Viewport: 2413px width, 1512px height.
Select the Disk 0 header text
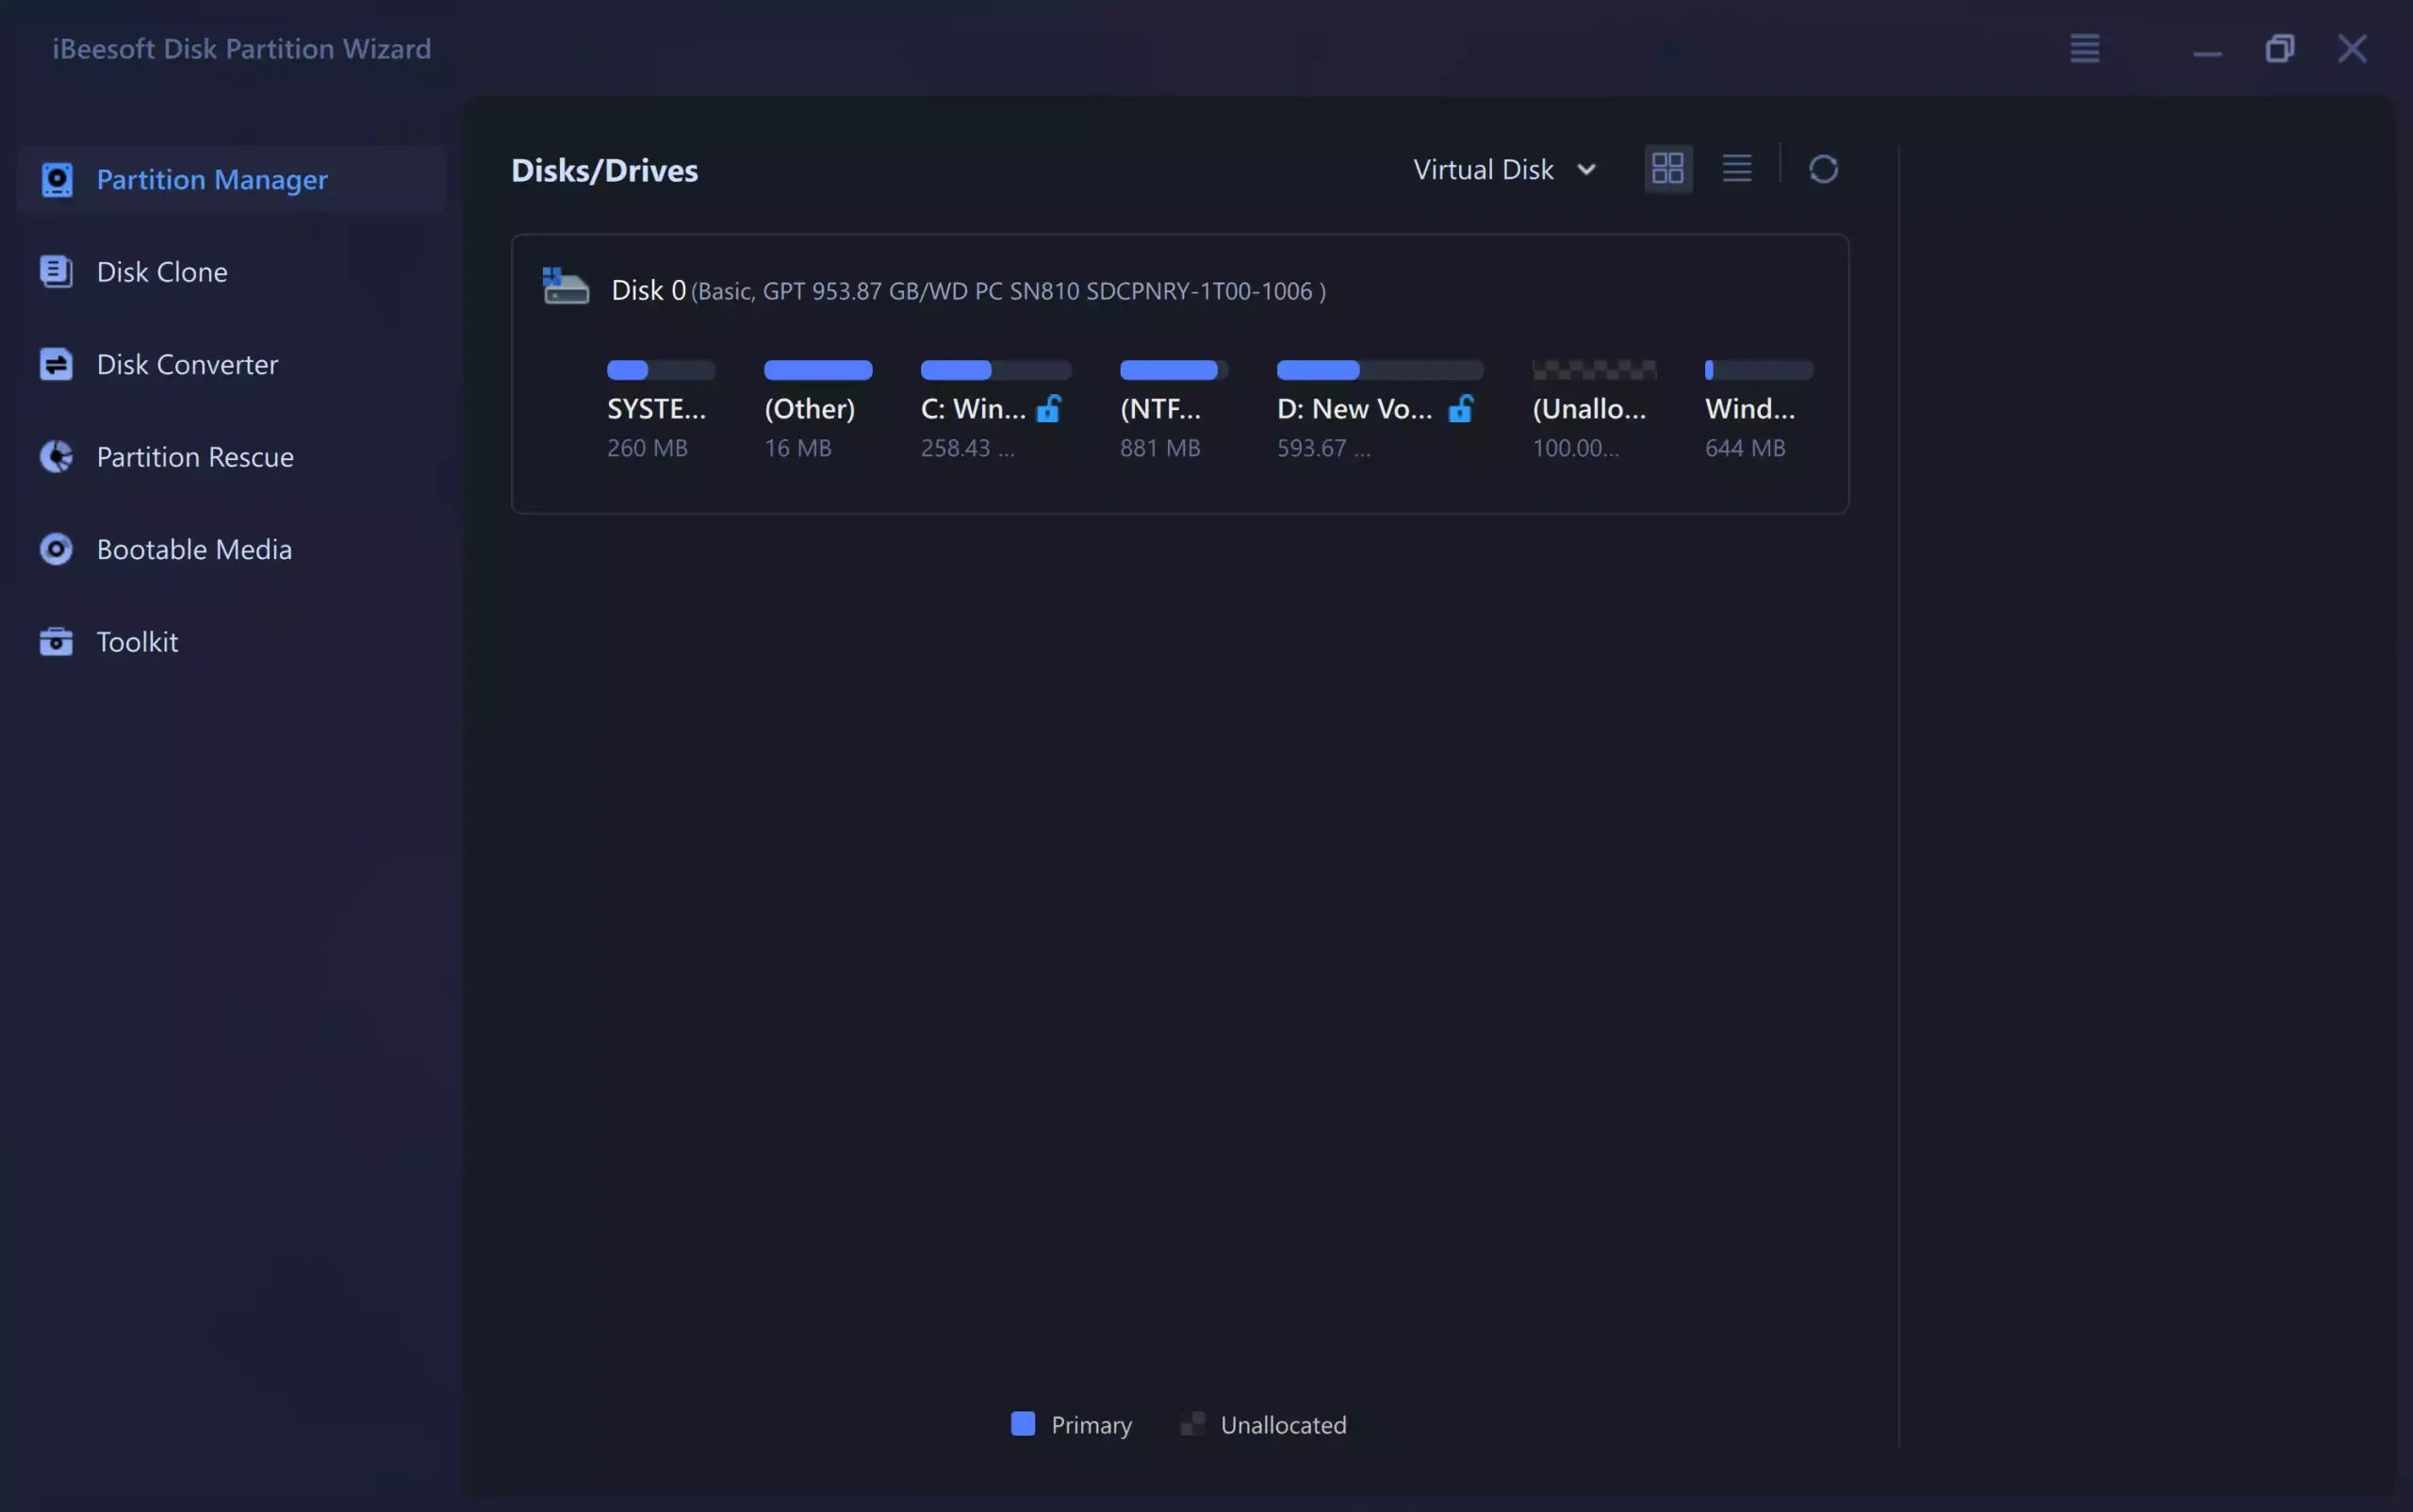point(968,290)
